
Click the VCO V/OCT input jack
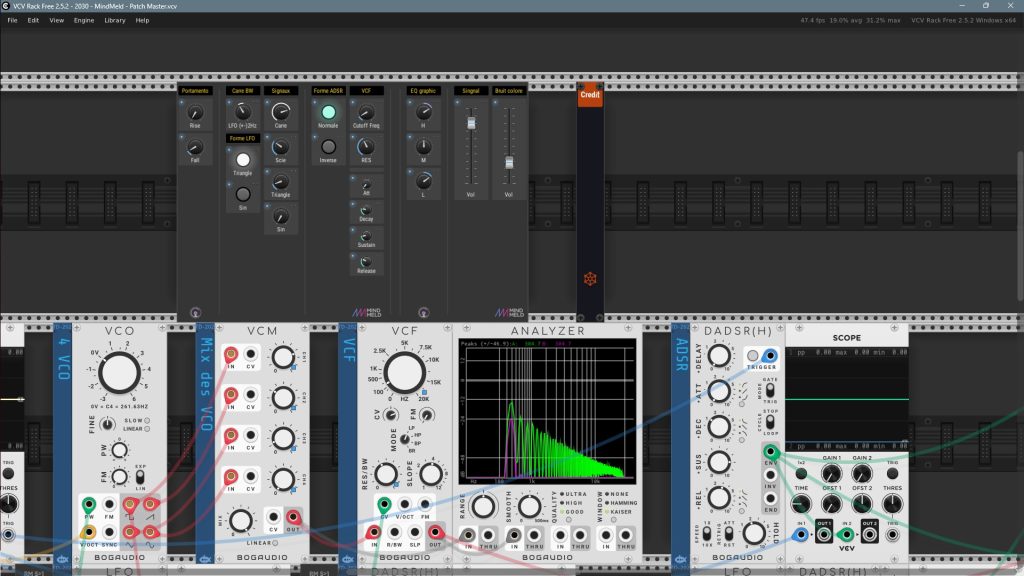89,532
